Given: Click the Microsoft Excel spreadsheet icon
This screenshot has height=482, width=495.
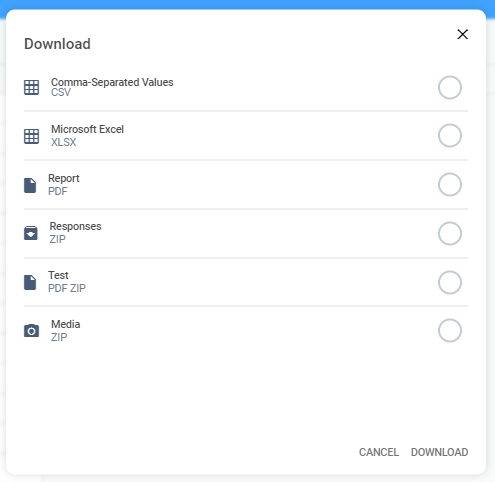Looking at the screenshot, I should coord(31,136).
